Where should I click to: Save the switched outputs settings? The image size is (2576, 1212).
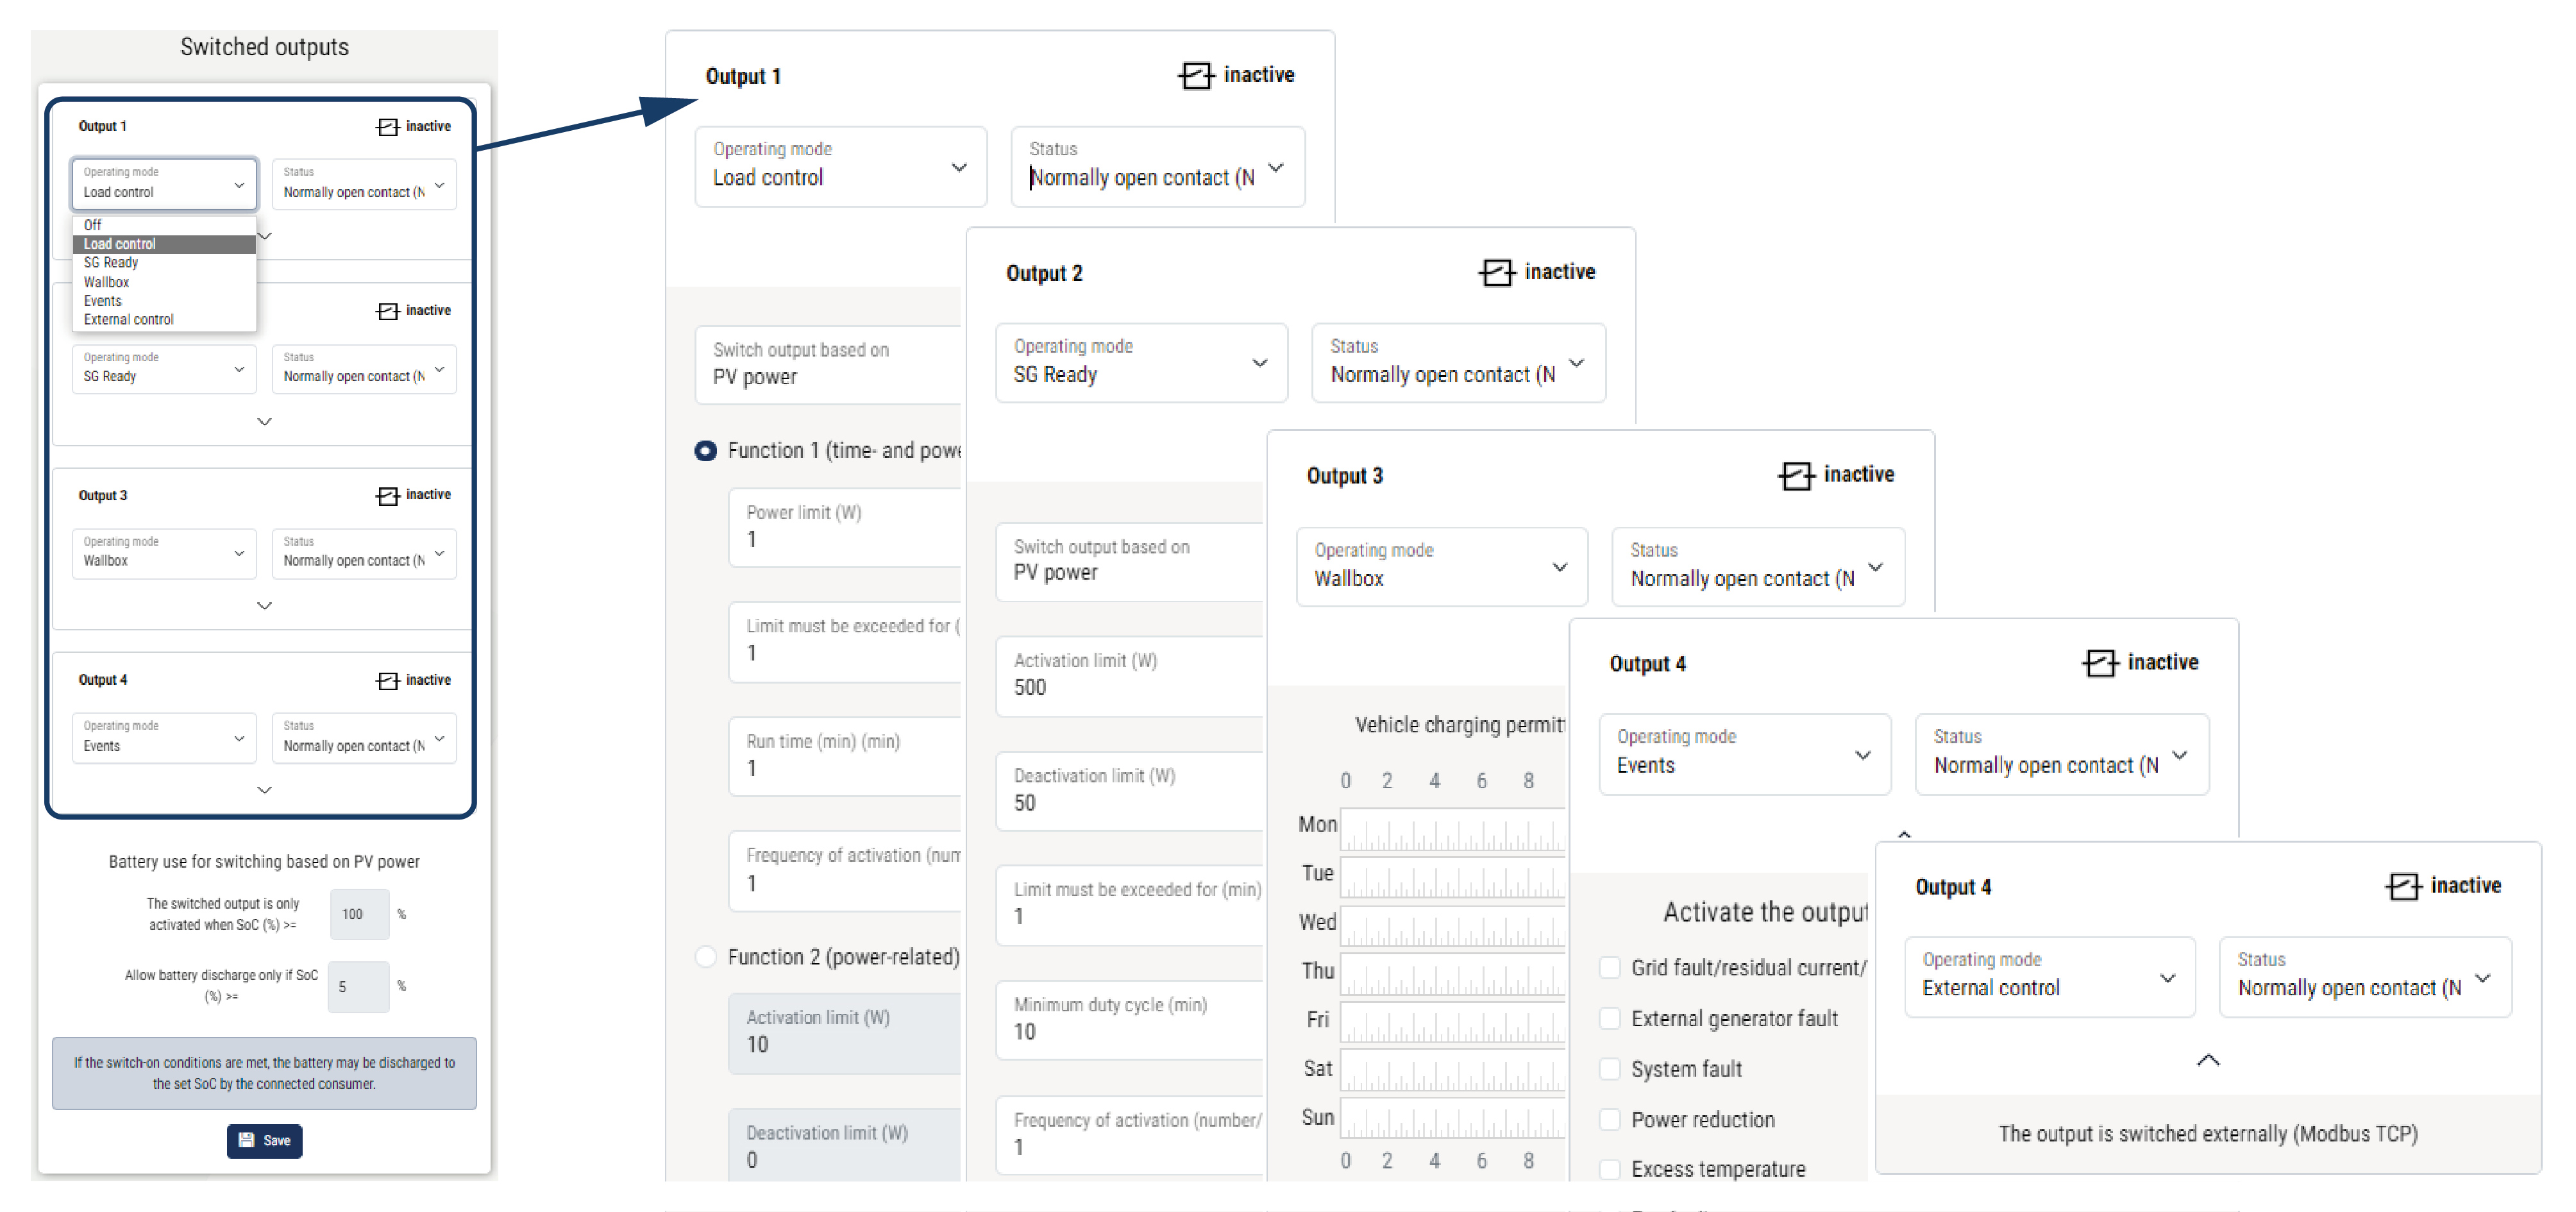[265, 1140]
